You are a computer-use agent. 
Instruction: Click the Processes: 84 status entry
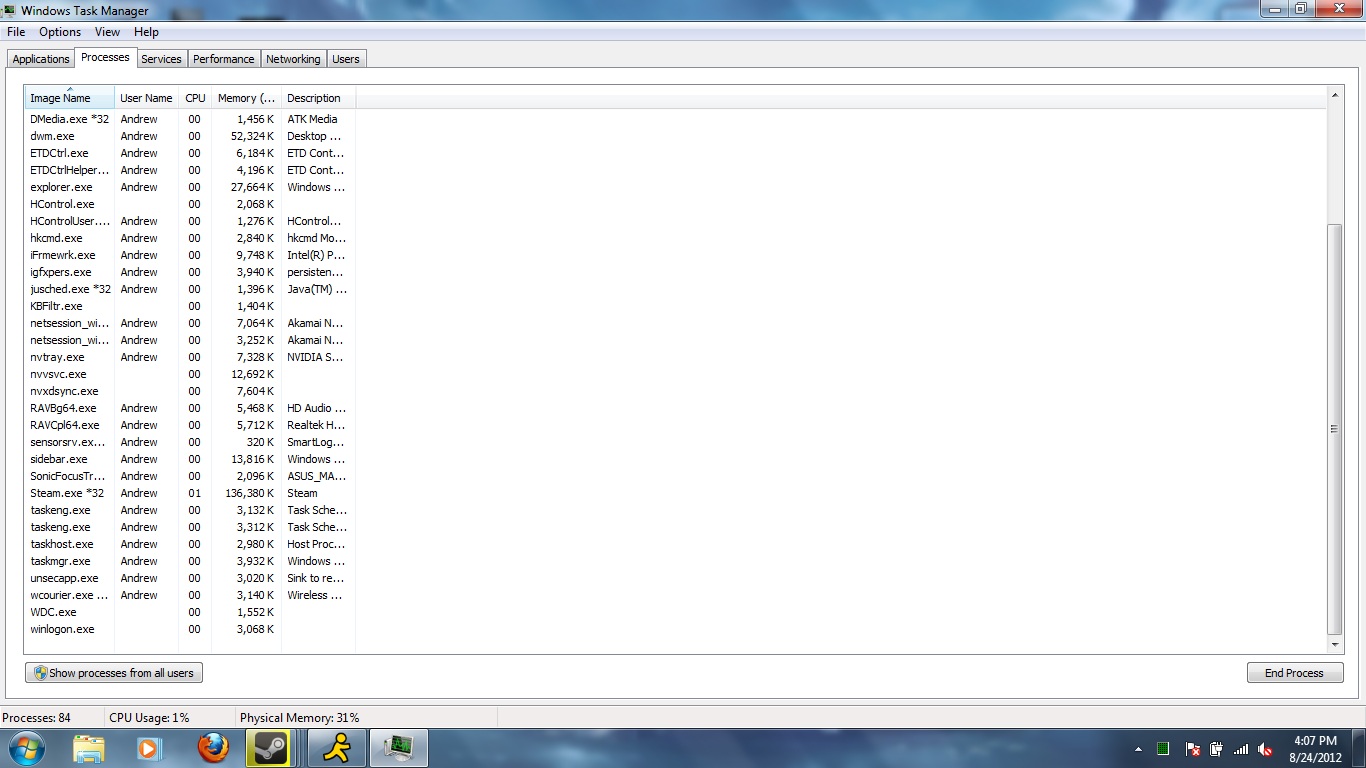tap(37, 718)
